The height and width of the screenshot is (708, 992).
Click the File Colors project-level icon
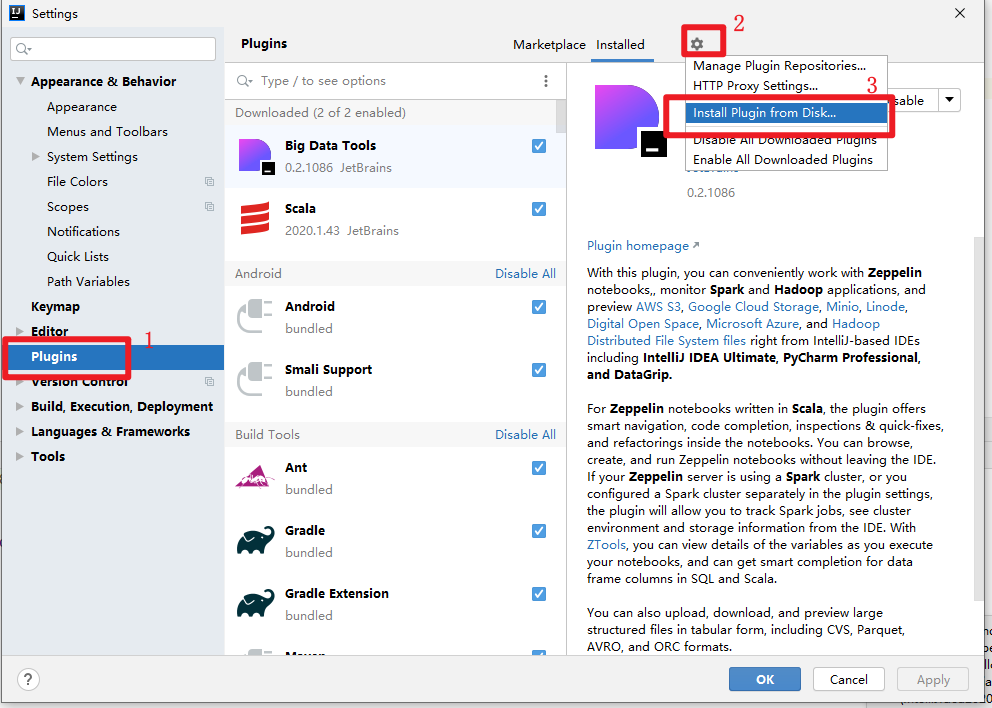(x=209, y=182)
